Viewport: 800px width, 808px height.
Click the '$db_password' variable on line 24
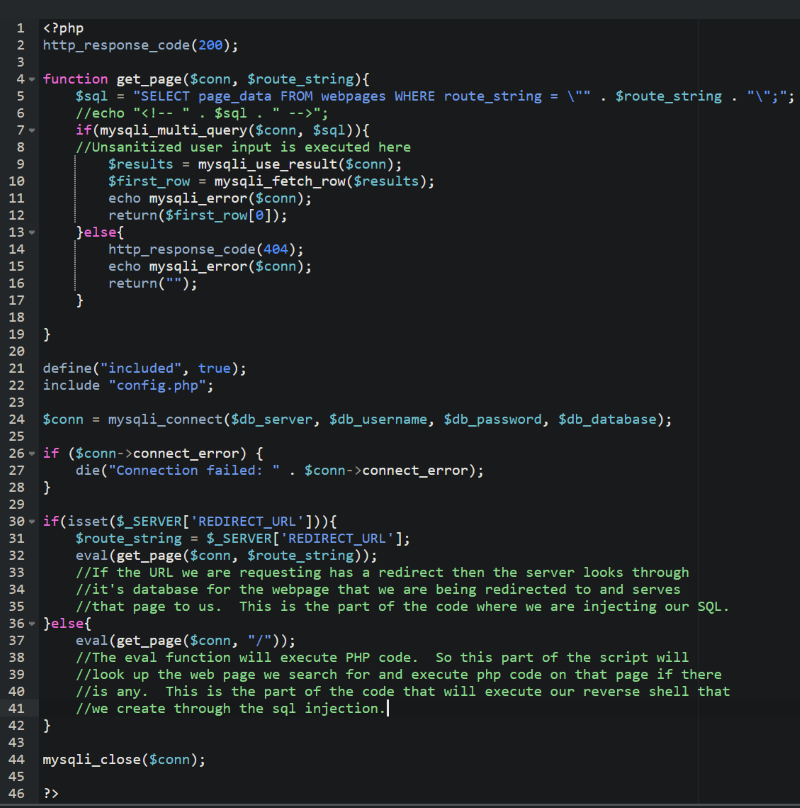click(492, 419)
